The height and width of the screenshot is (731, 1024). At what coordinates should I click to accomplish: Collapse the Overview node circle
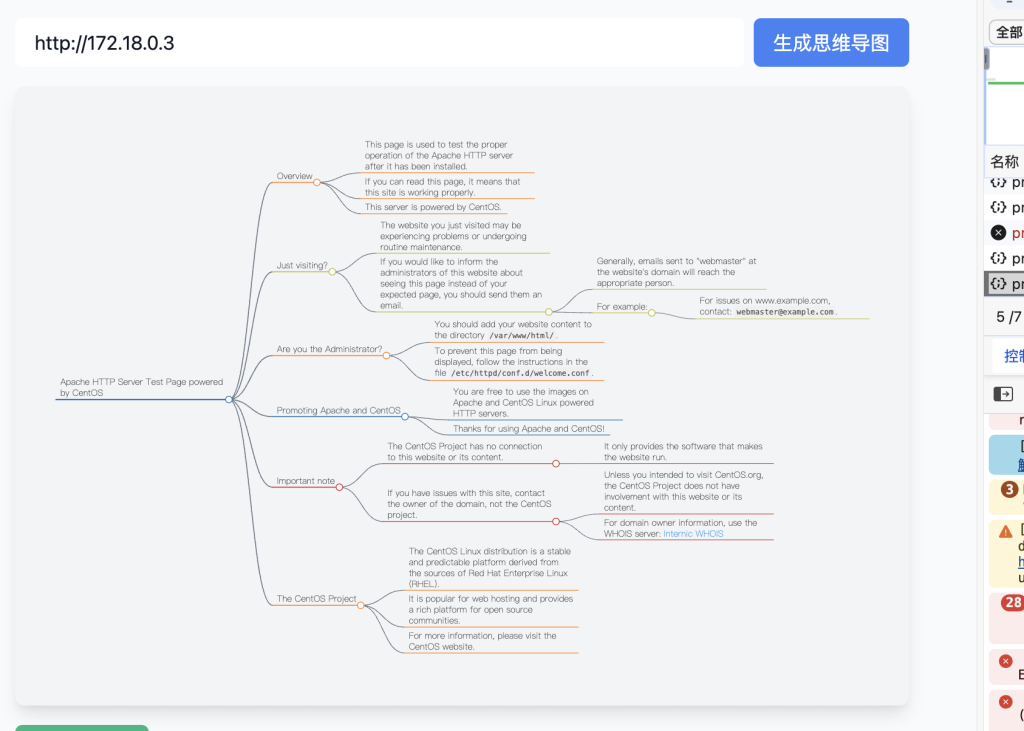(317, 182)
